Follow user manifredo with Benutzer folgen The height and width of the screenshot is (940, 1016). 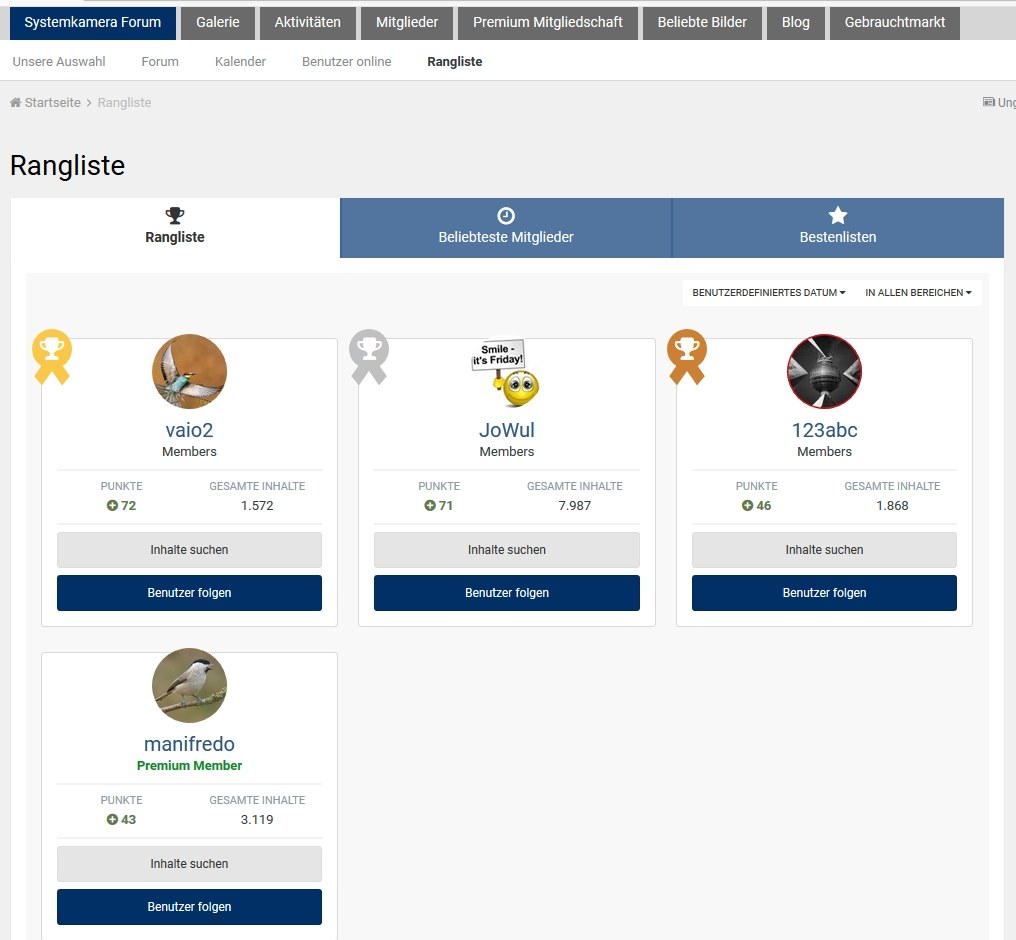click(x=189, y=907)
